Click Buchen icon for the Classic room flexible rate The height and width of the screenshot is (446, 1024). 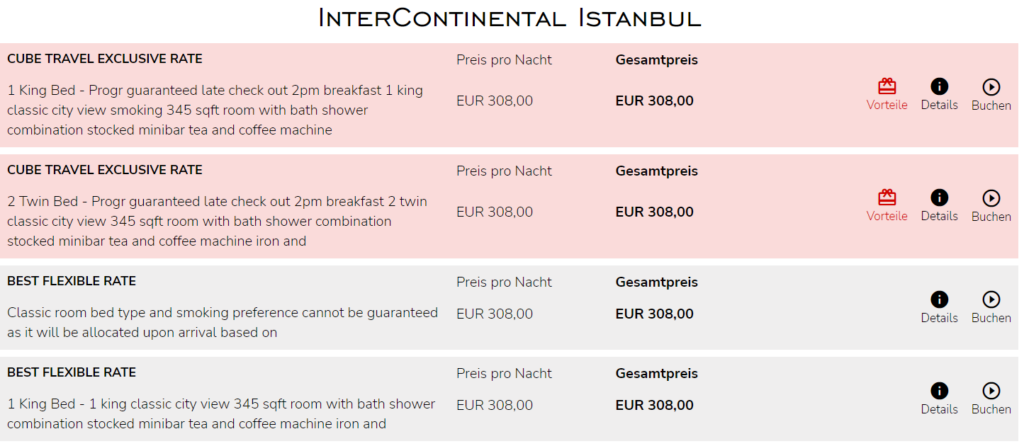click(x=991, y=300)
